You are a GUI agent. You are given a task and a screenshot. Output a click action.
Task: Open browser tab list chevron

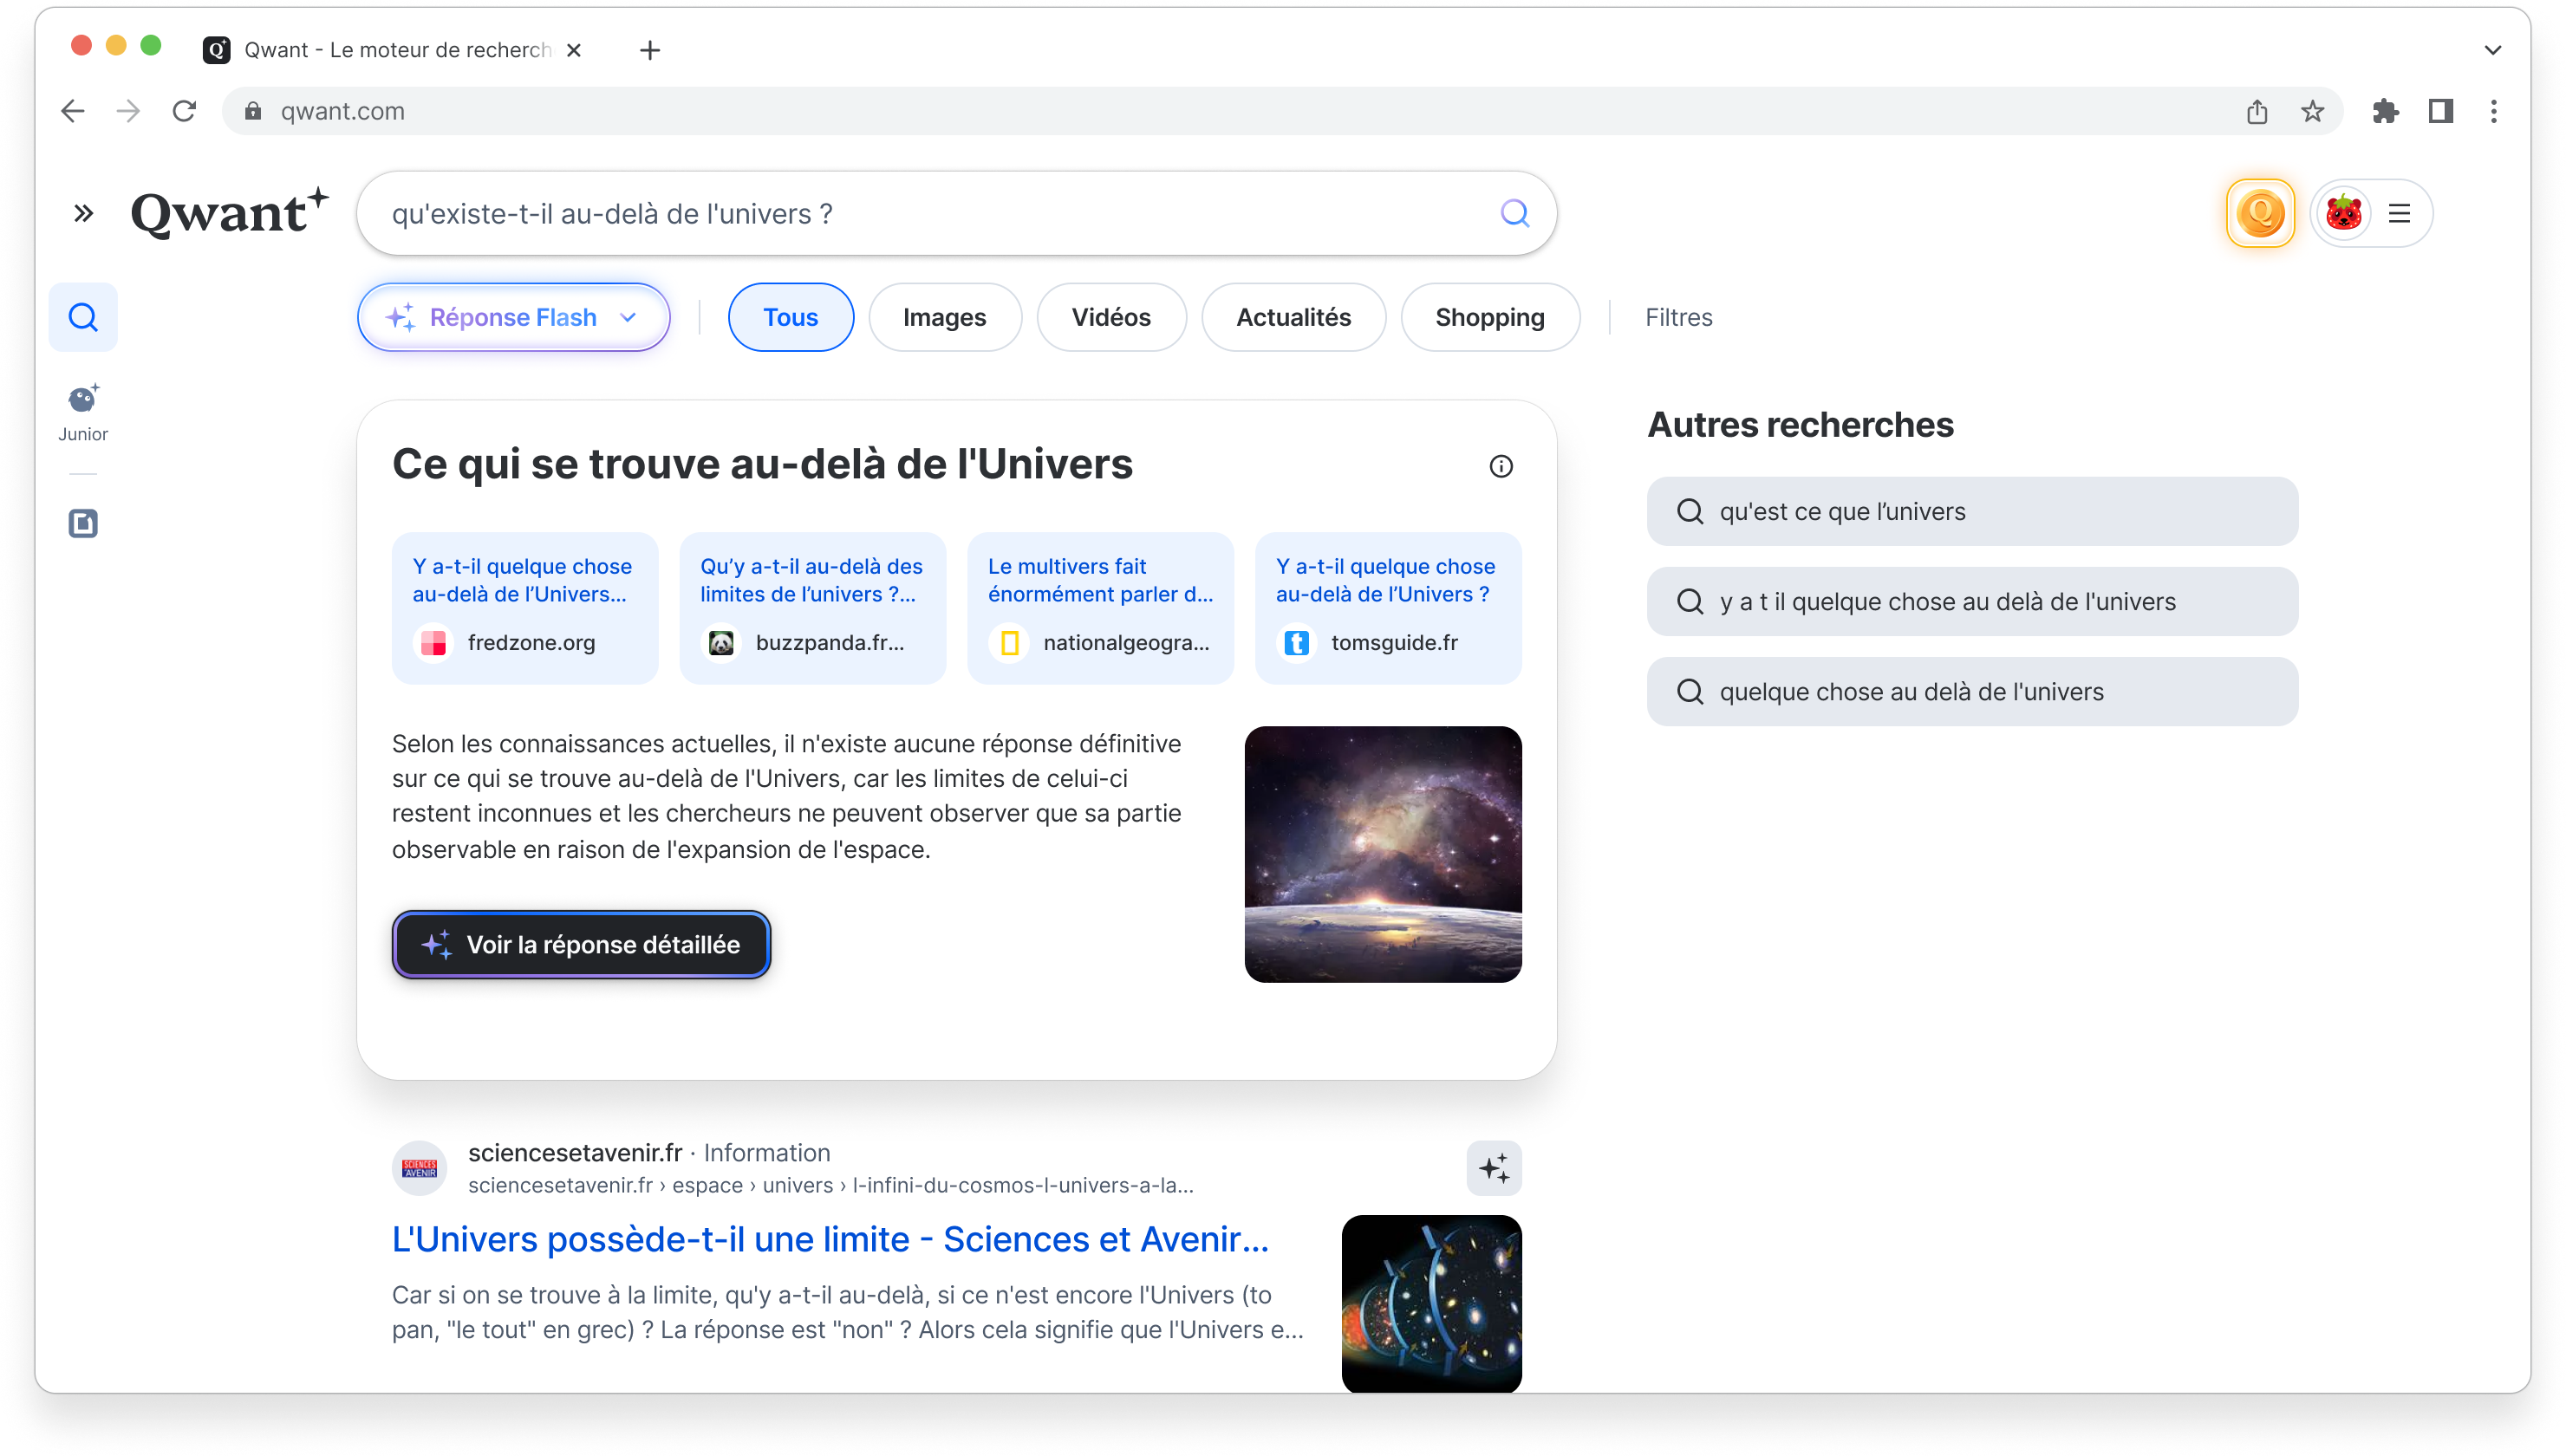coord(2492,50)
